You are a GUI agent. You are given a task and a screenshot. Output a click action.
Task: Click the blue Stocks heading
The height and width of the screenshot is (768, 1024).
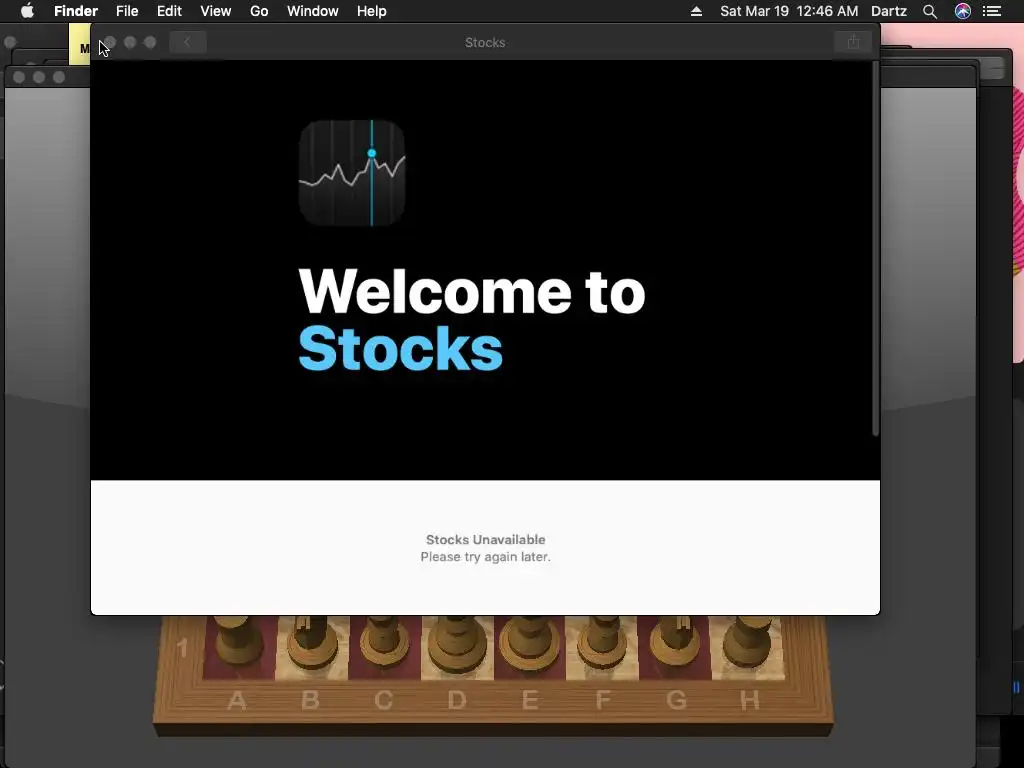pos(400,349)
